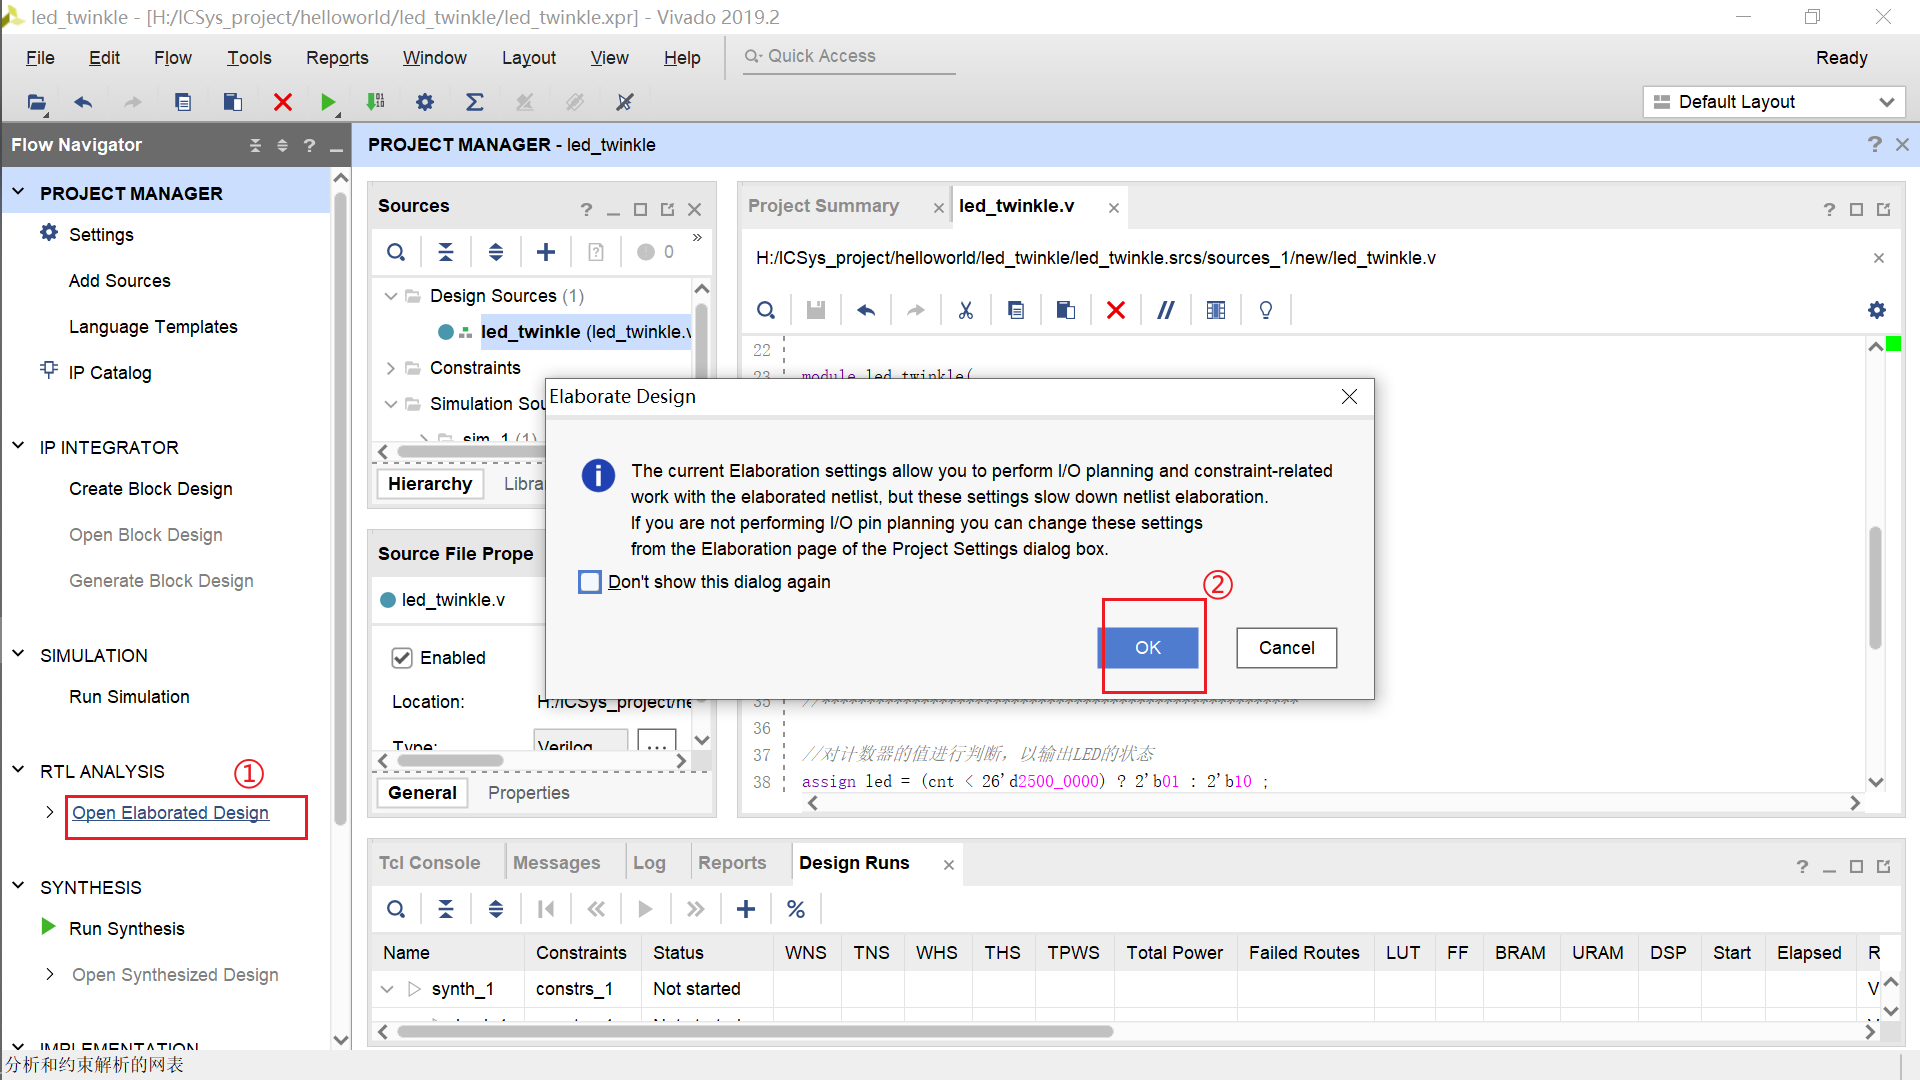Cancel the Elaborate Design dialog

point(1286,648)
